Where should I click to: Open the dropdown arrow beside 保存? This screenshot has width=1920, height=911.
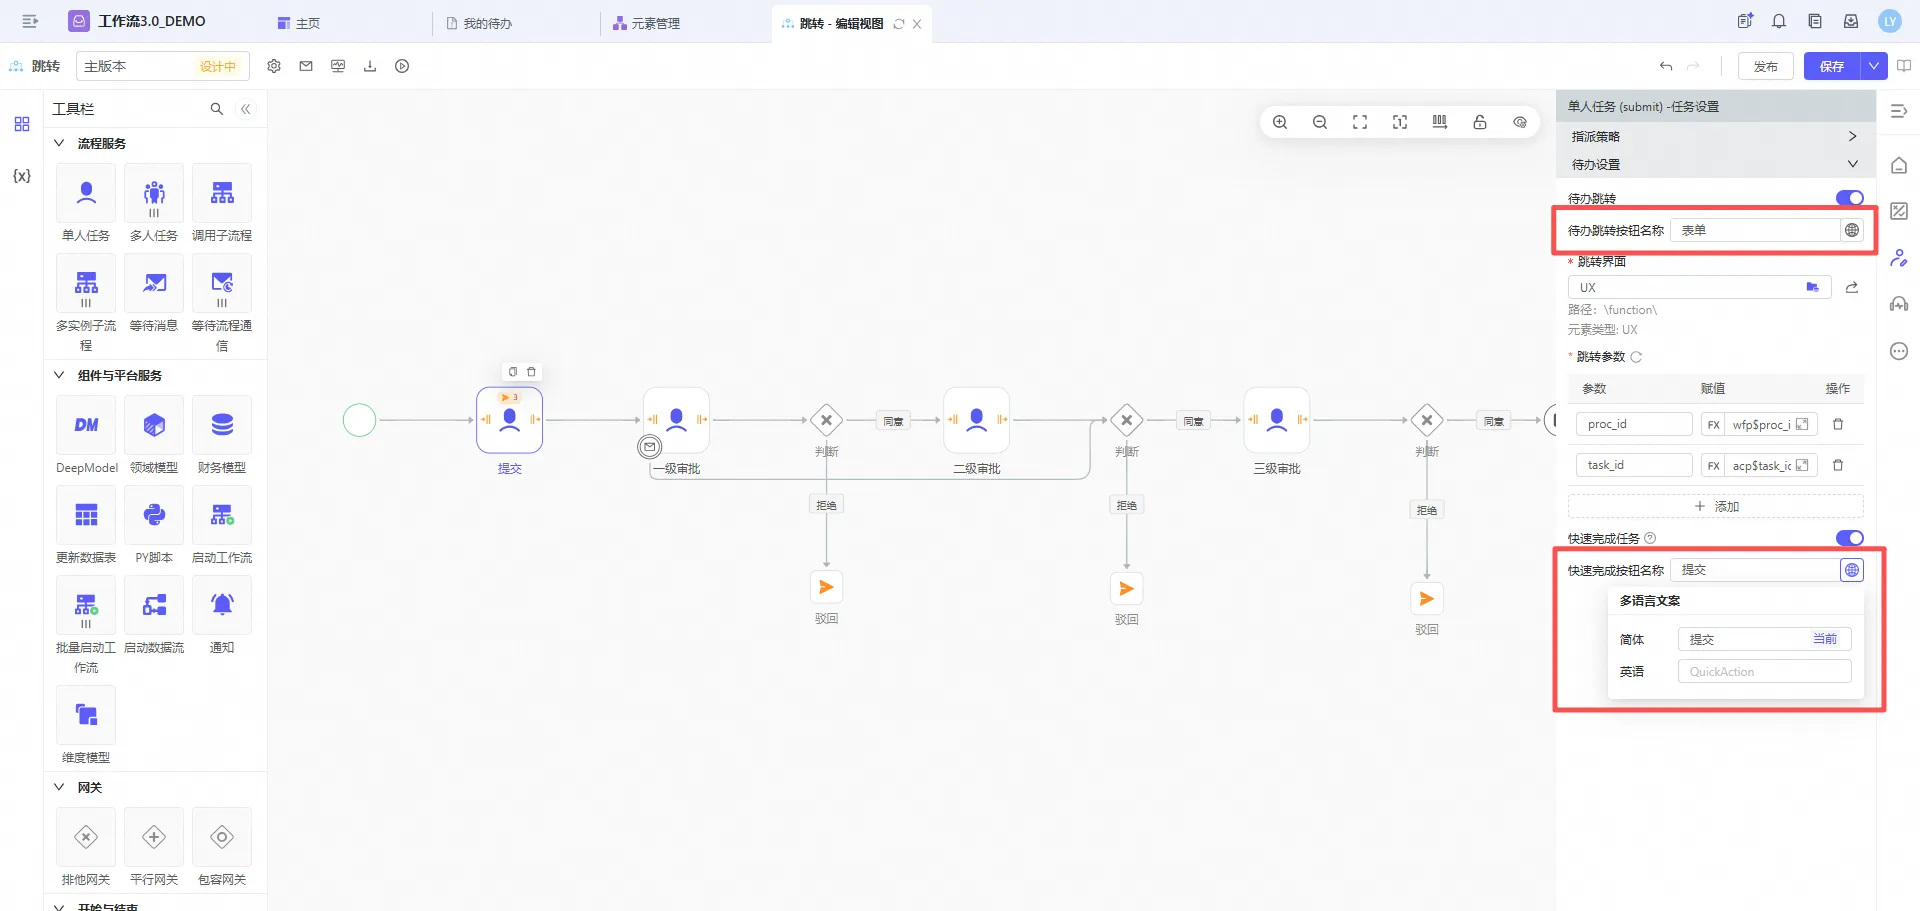pyautogui.click(x=1873, y=66)
